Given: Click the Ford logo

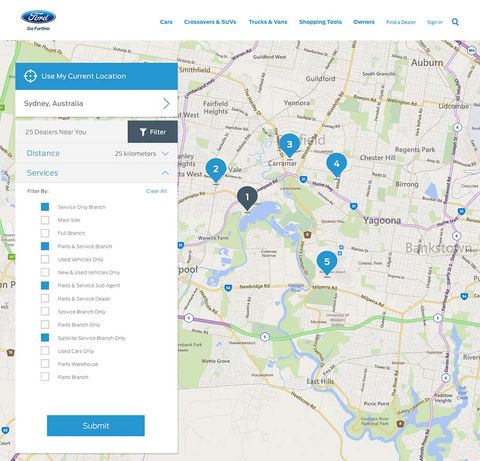Looking at the screenshot, I should 38,17.
